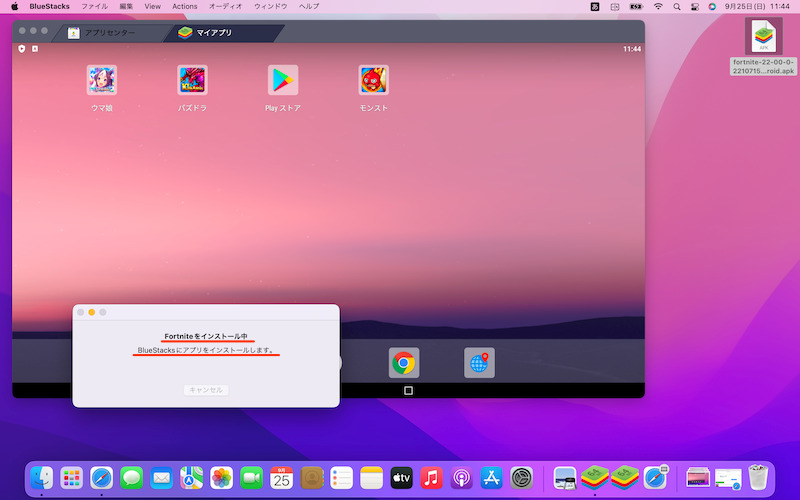Open the Wi-Fi status menu

[658, 6]
